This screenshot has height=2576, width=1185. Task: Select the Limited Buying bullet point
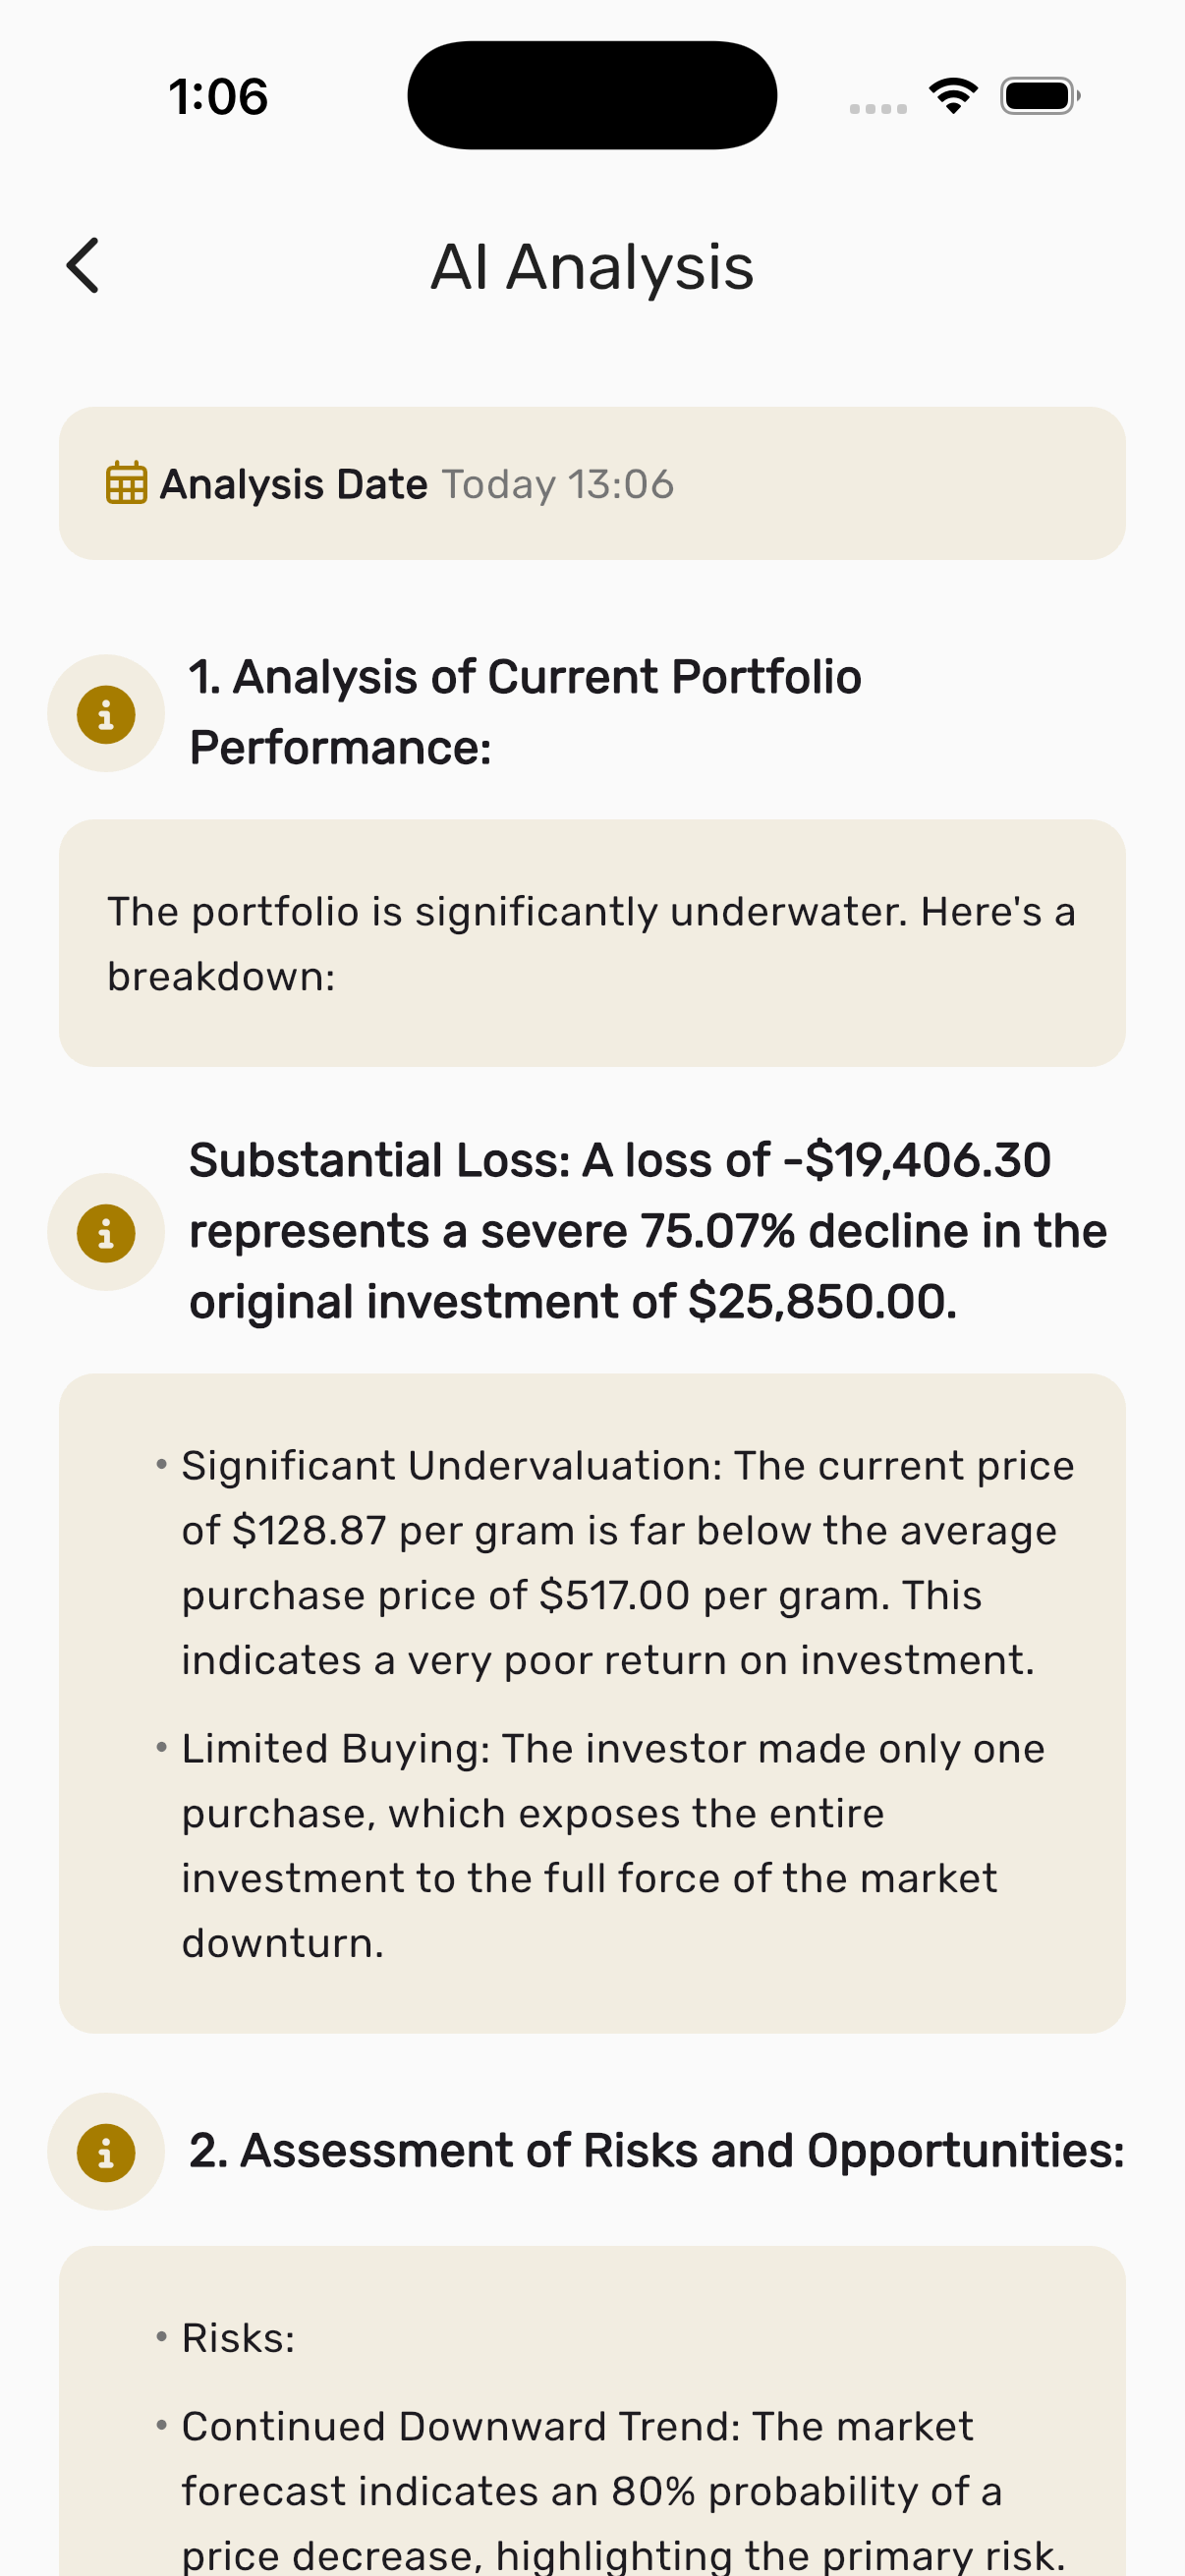point(610,1845)
